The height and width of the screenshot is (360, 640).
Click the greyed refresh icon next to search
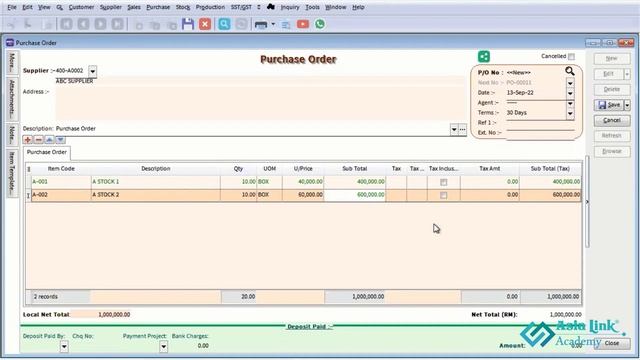[x=241, y=24]
